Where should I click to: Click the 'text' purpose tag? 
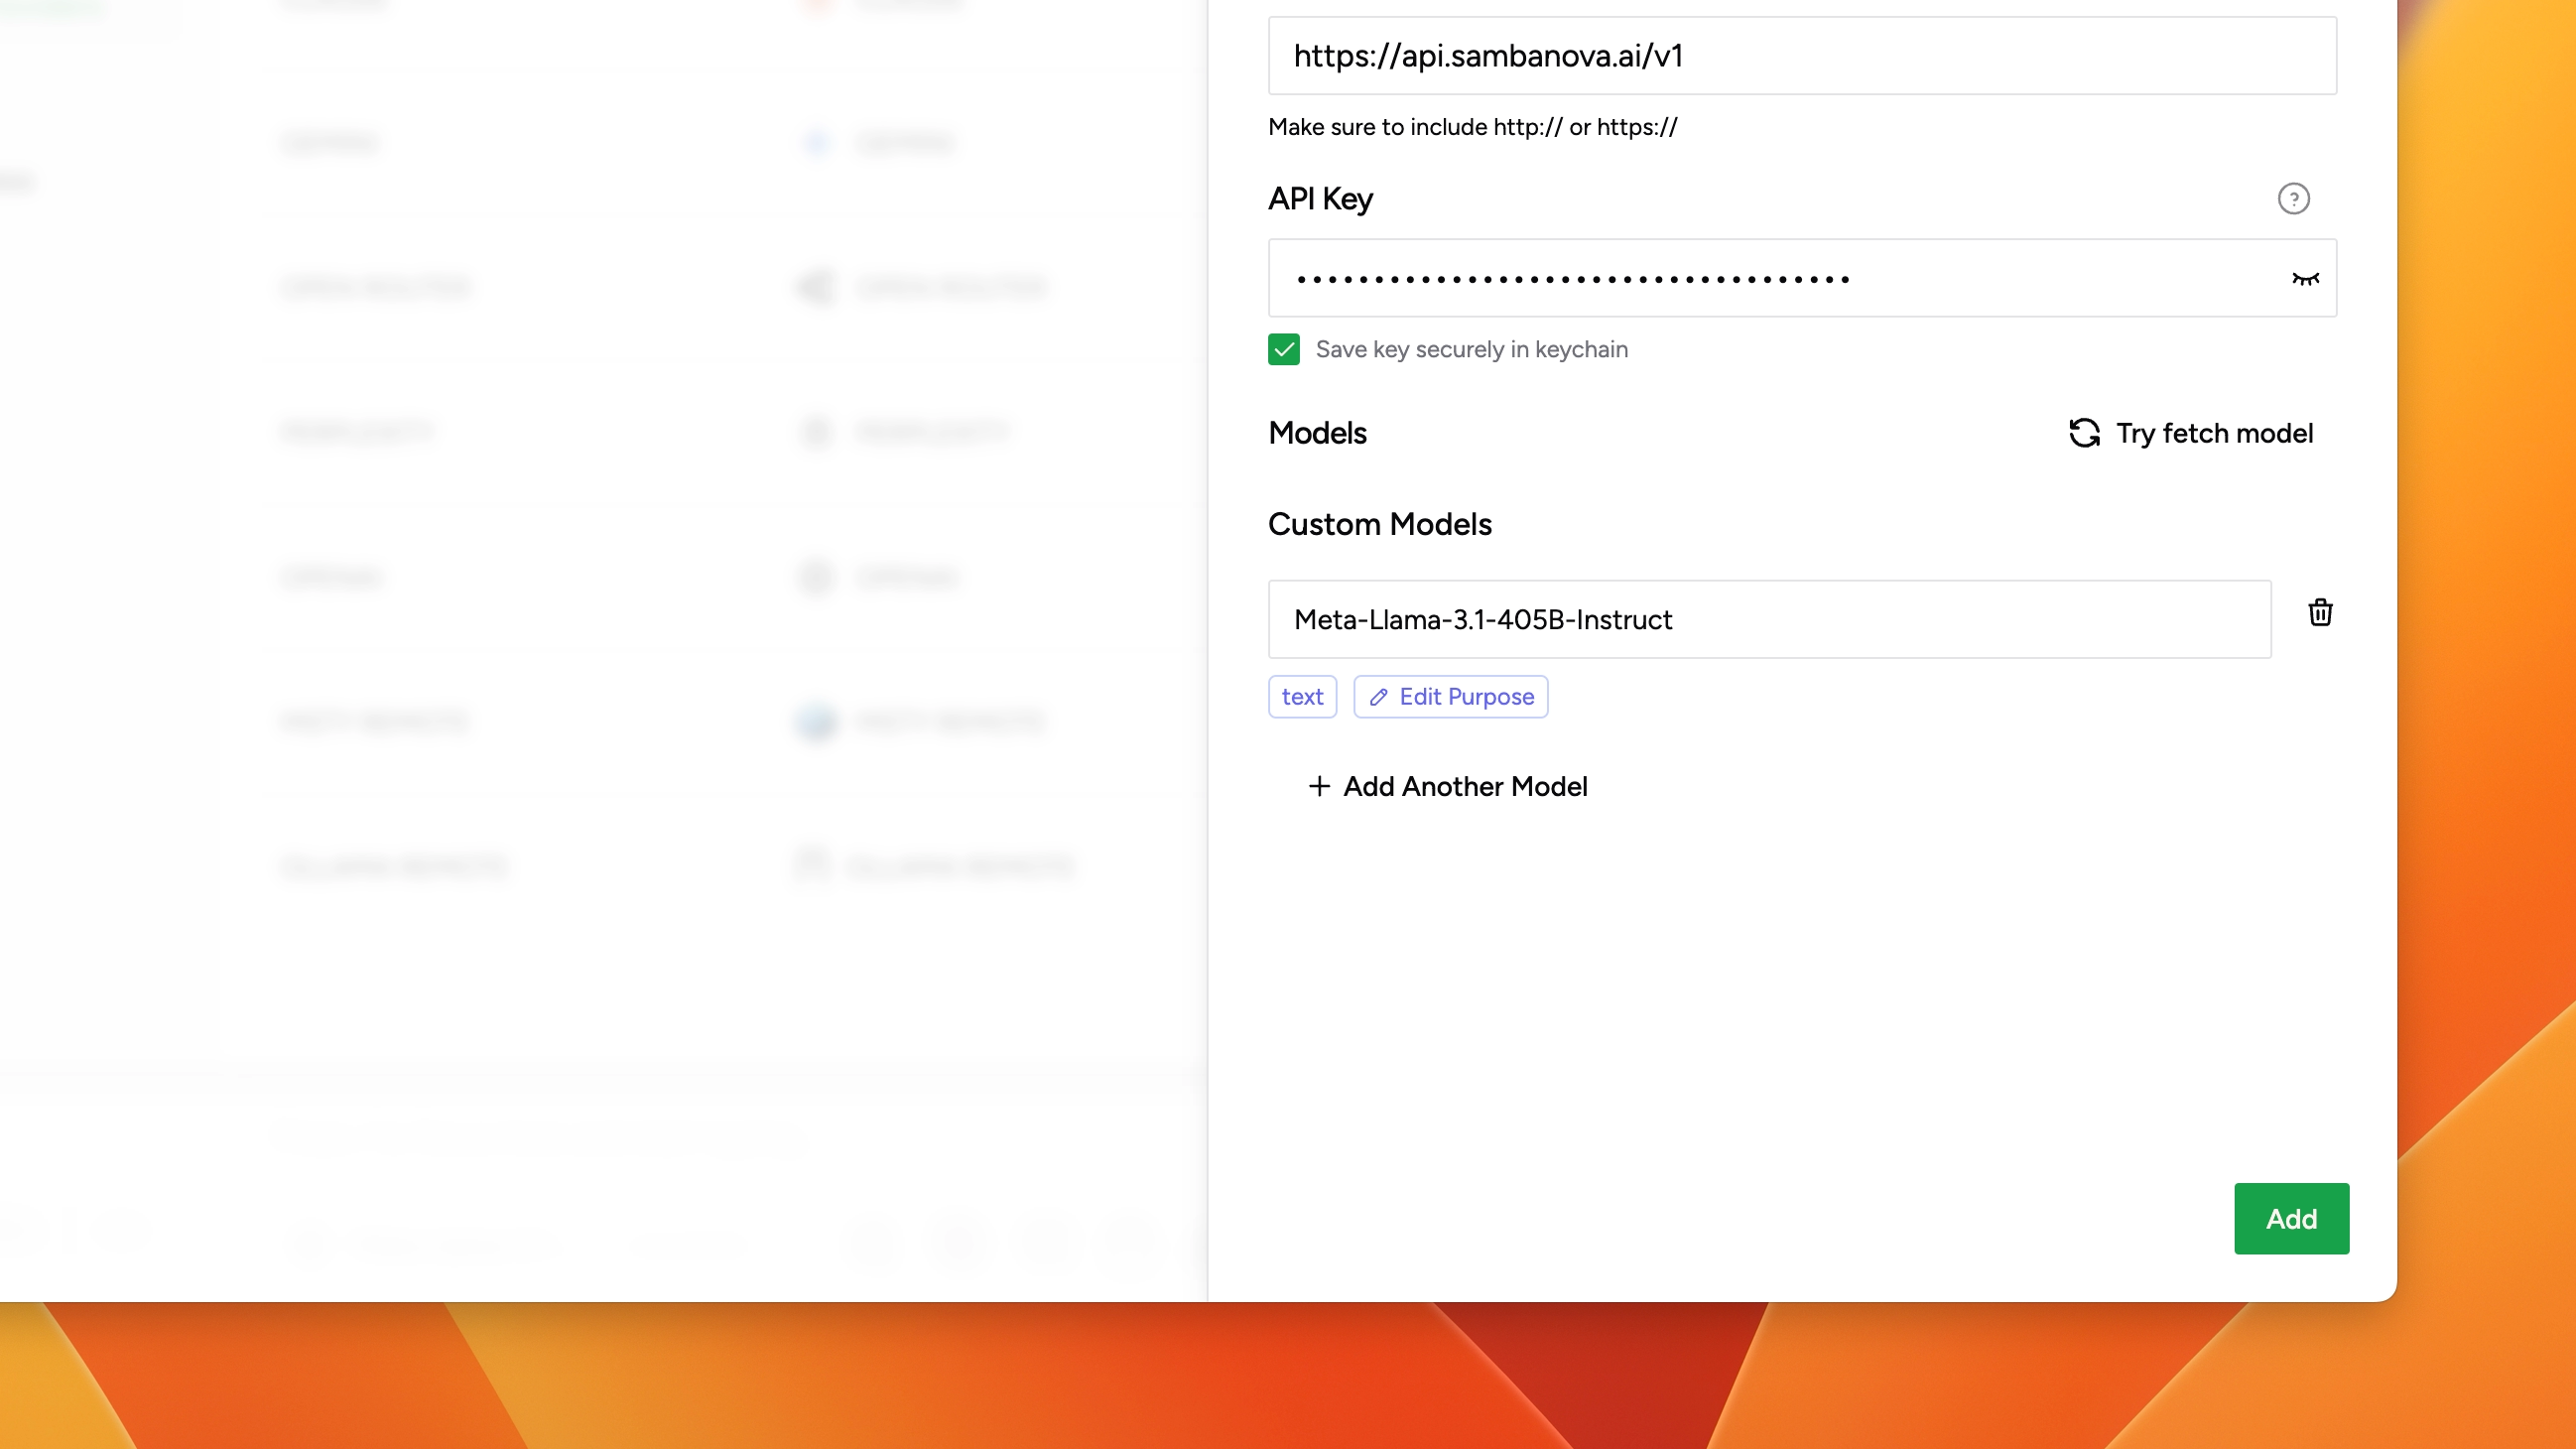click(x=1302, y=697)
